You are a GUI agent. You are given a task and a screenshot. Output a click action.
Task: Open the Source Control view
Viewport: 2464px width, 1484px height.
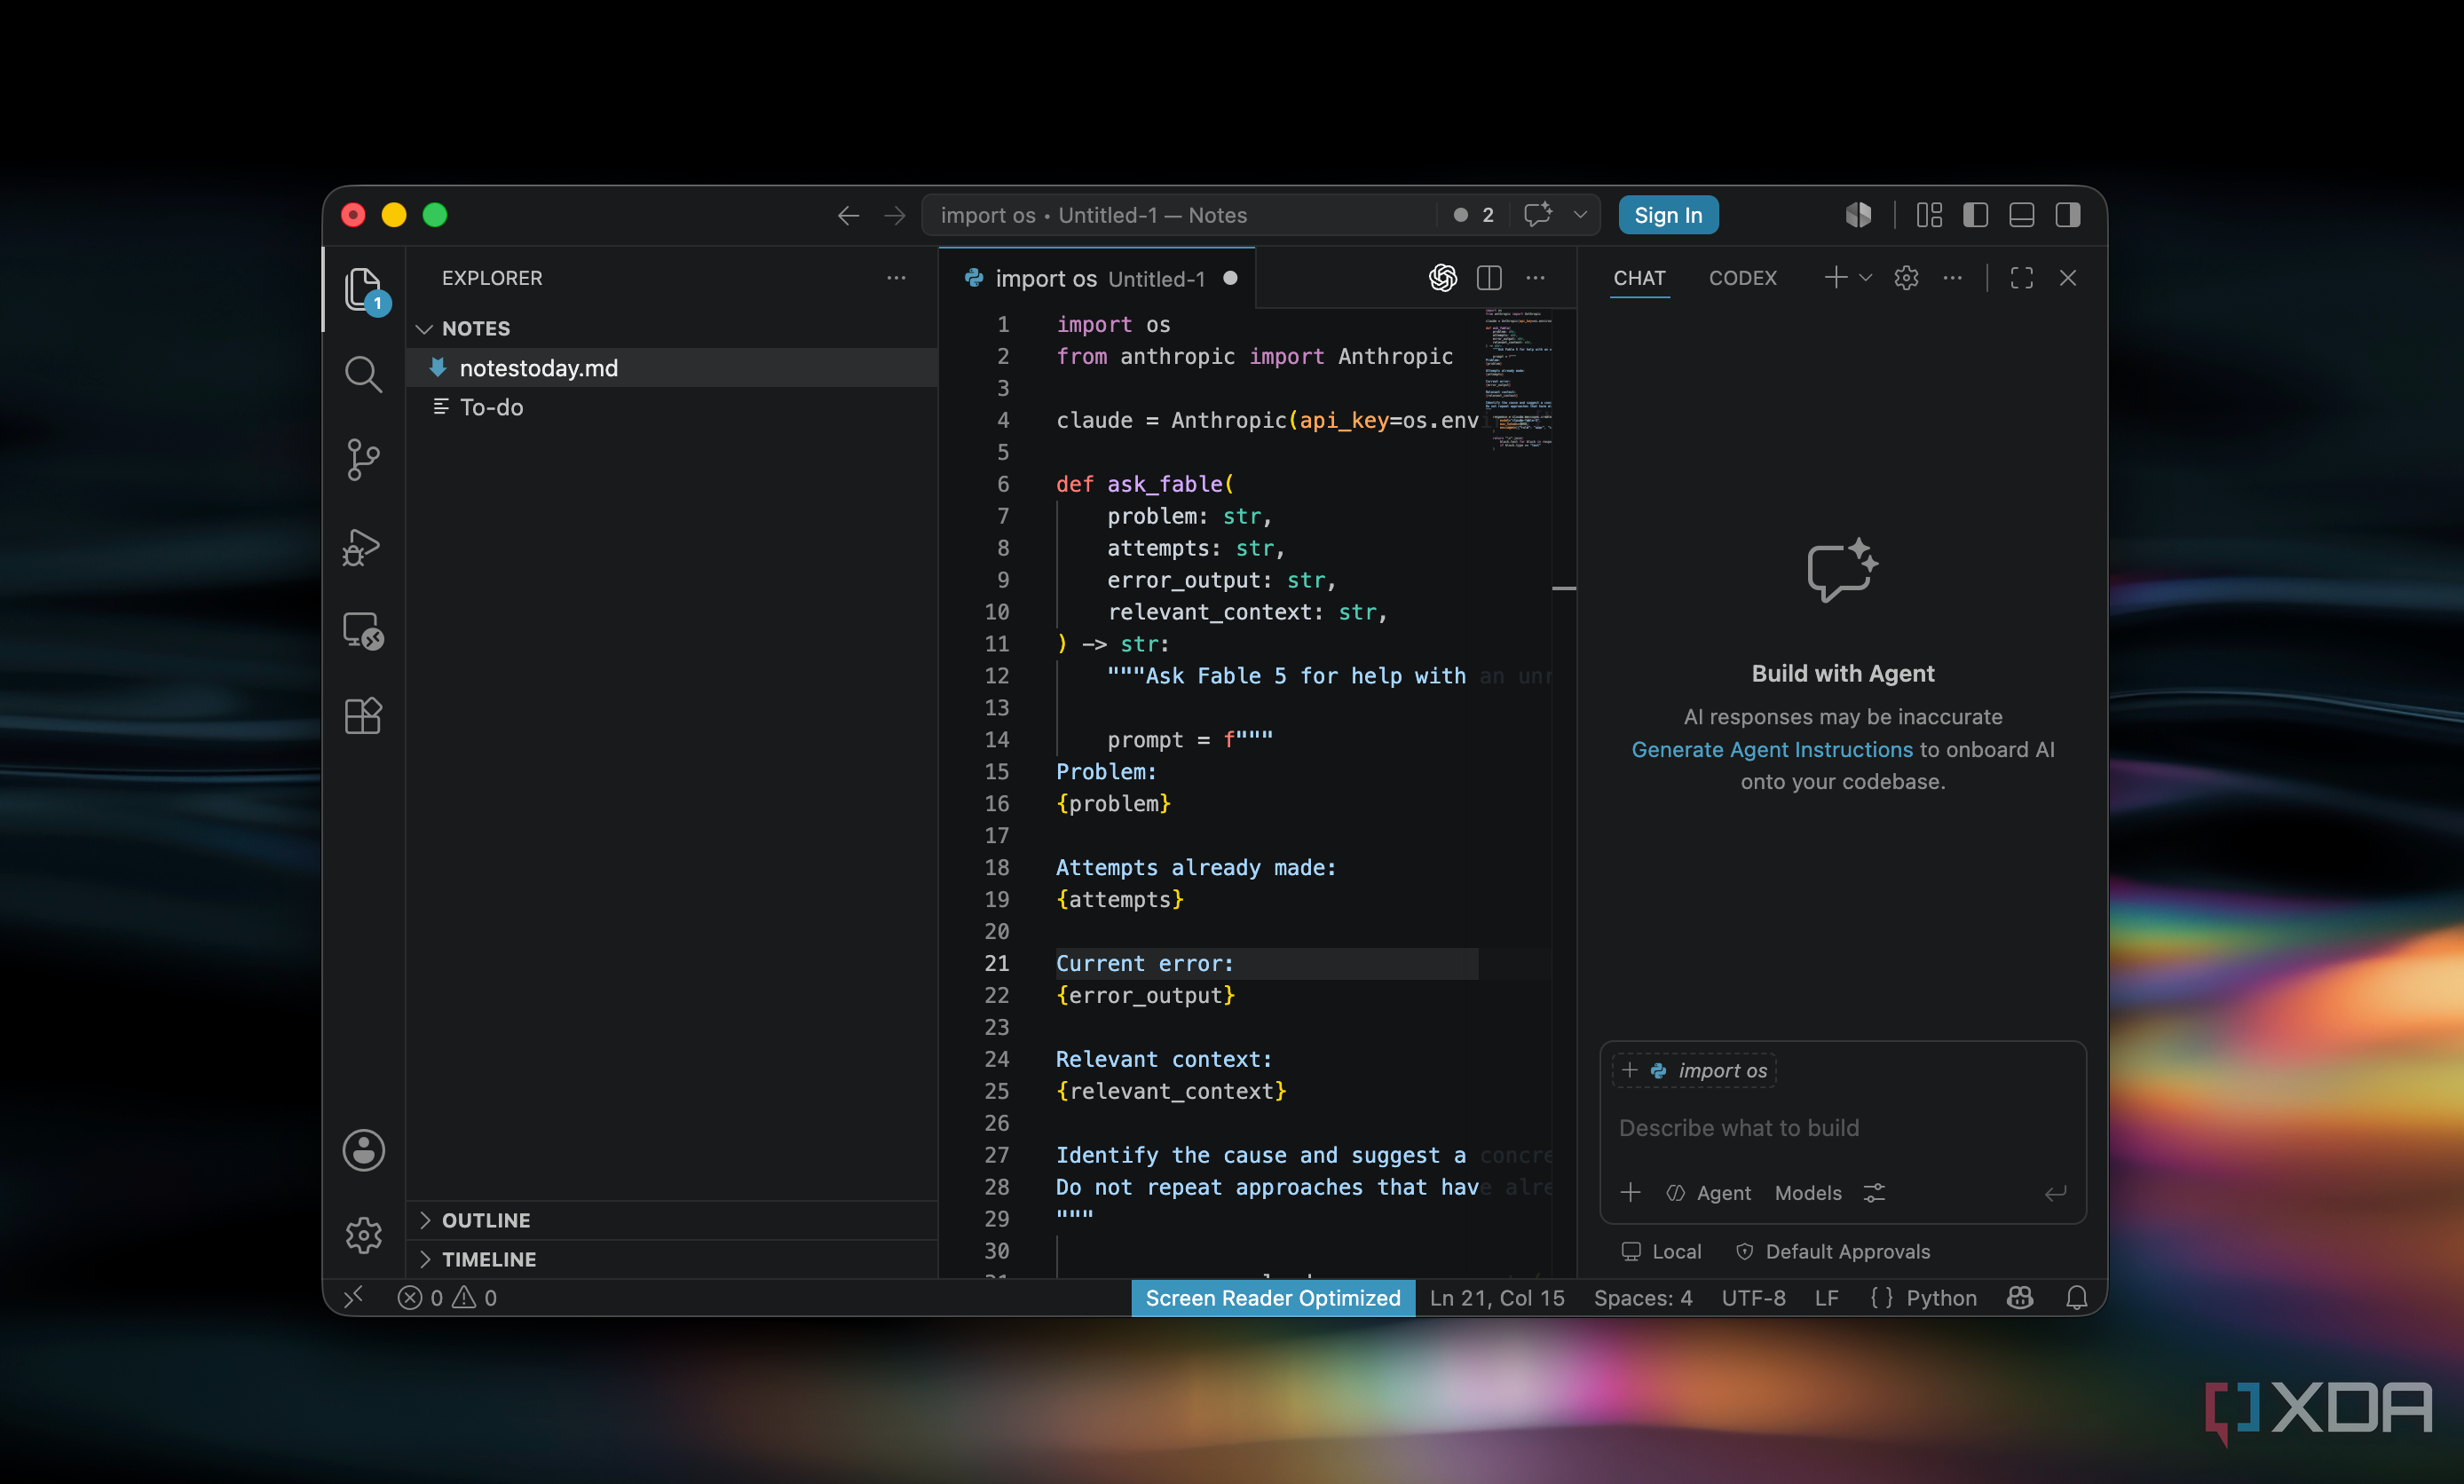pyautogui.click(x=363, y=460)
